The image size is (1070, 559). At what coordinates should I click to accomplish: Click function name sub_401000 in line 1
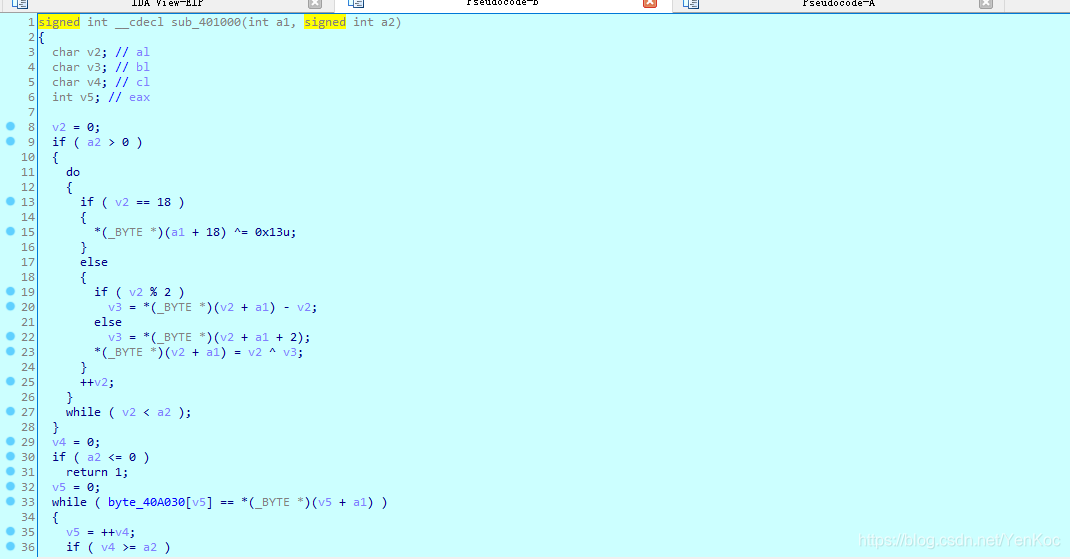[x=205, y=22]
